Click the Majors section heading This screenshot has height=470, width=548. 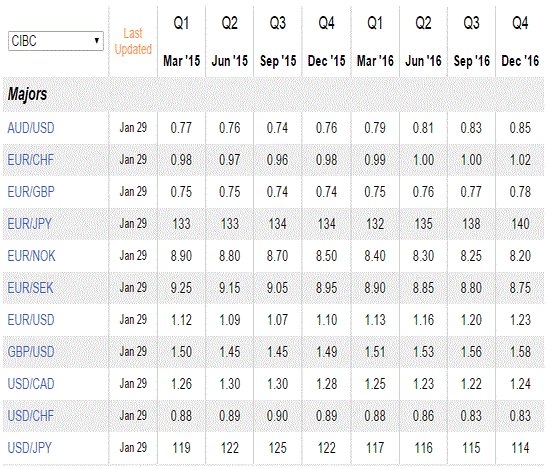click(x=27, y=94)
